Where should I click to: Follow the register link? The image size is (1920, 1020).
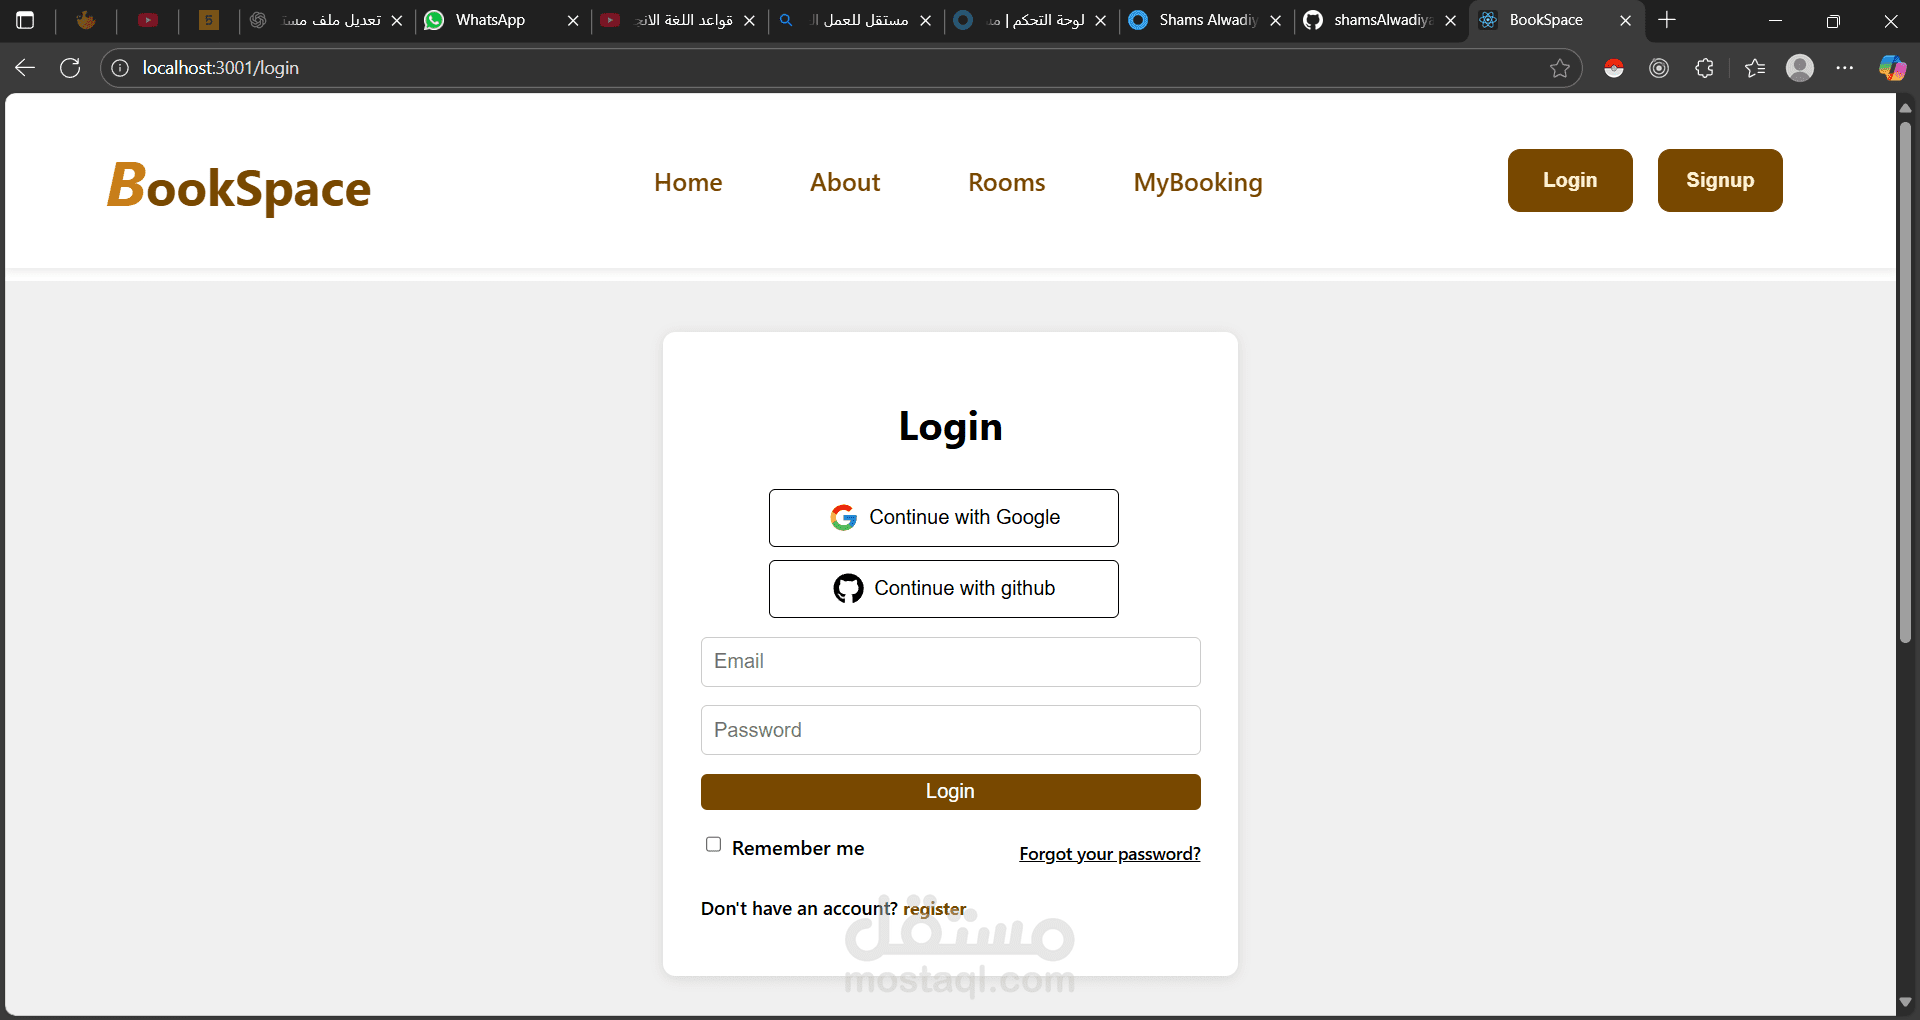pyautogui.click(x=935, y=909)
